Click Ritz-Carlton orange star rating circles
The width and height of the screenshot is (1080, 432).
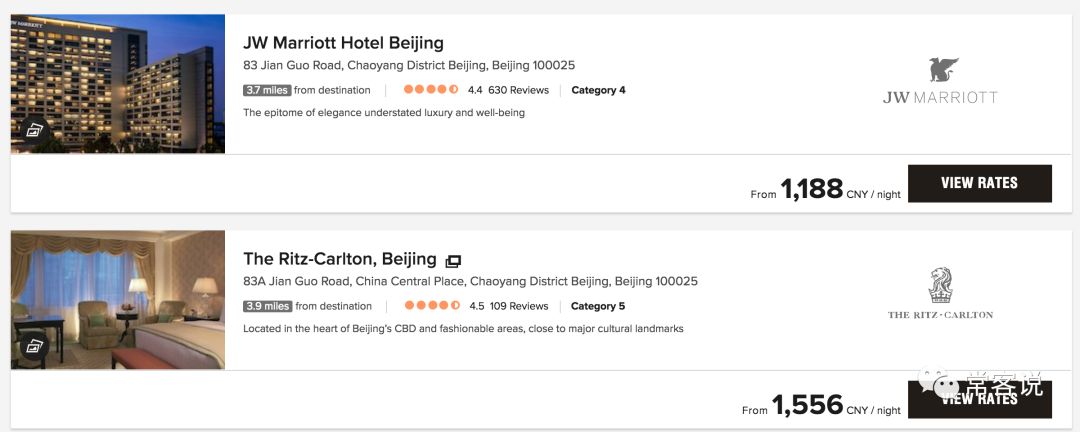(x=431, y=306)
